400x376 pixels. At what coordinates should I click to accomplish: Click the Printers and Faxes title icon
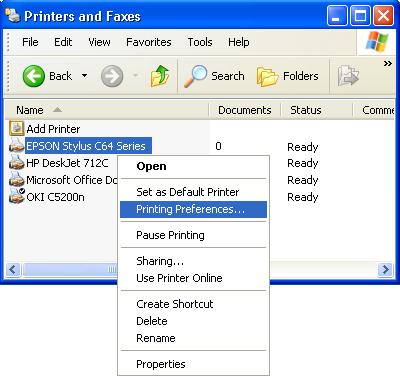(x=13, y=16)
